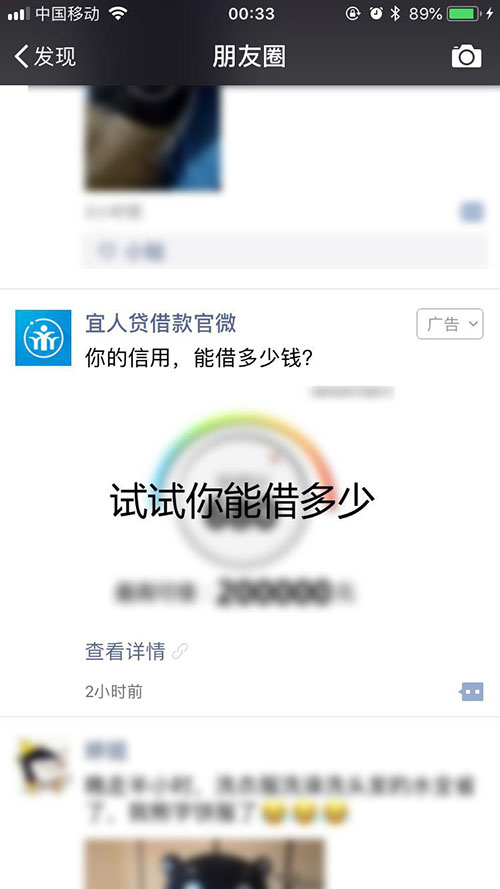The height and width of the screenshot is (889, 500).
Task: Open comment bubble icon on the ad post
Action: coord(472,692)
